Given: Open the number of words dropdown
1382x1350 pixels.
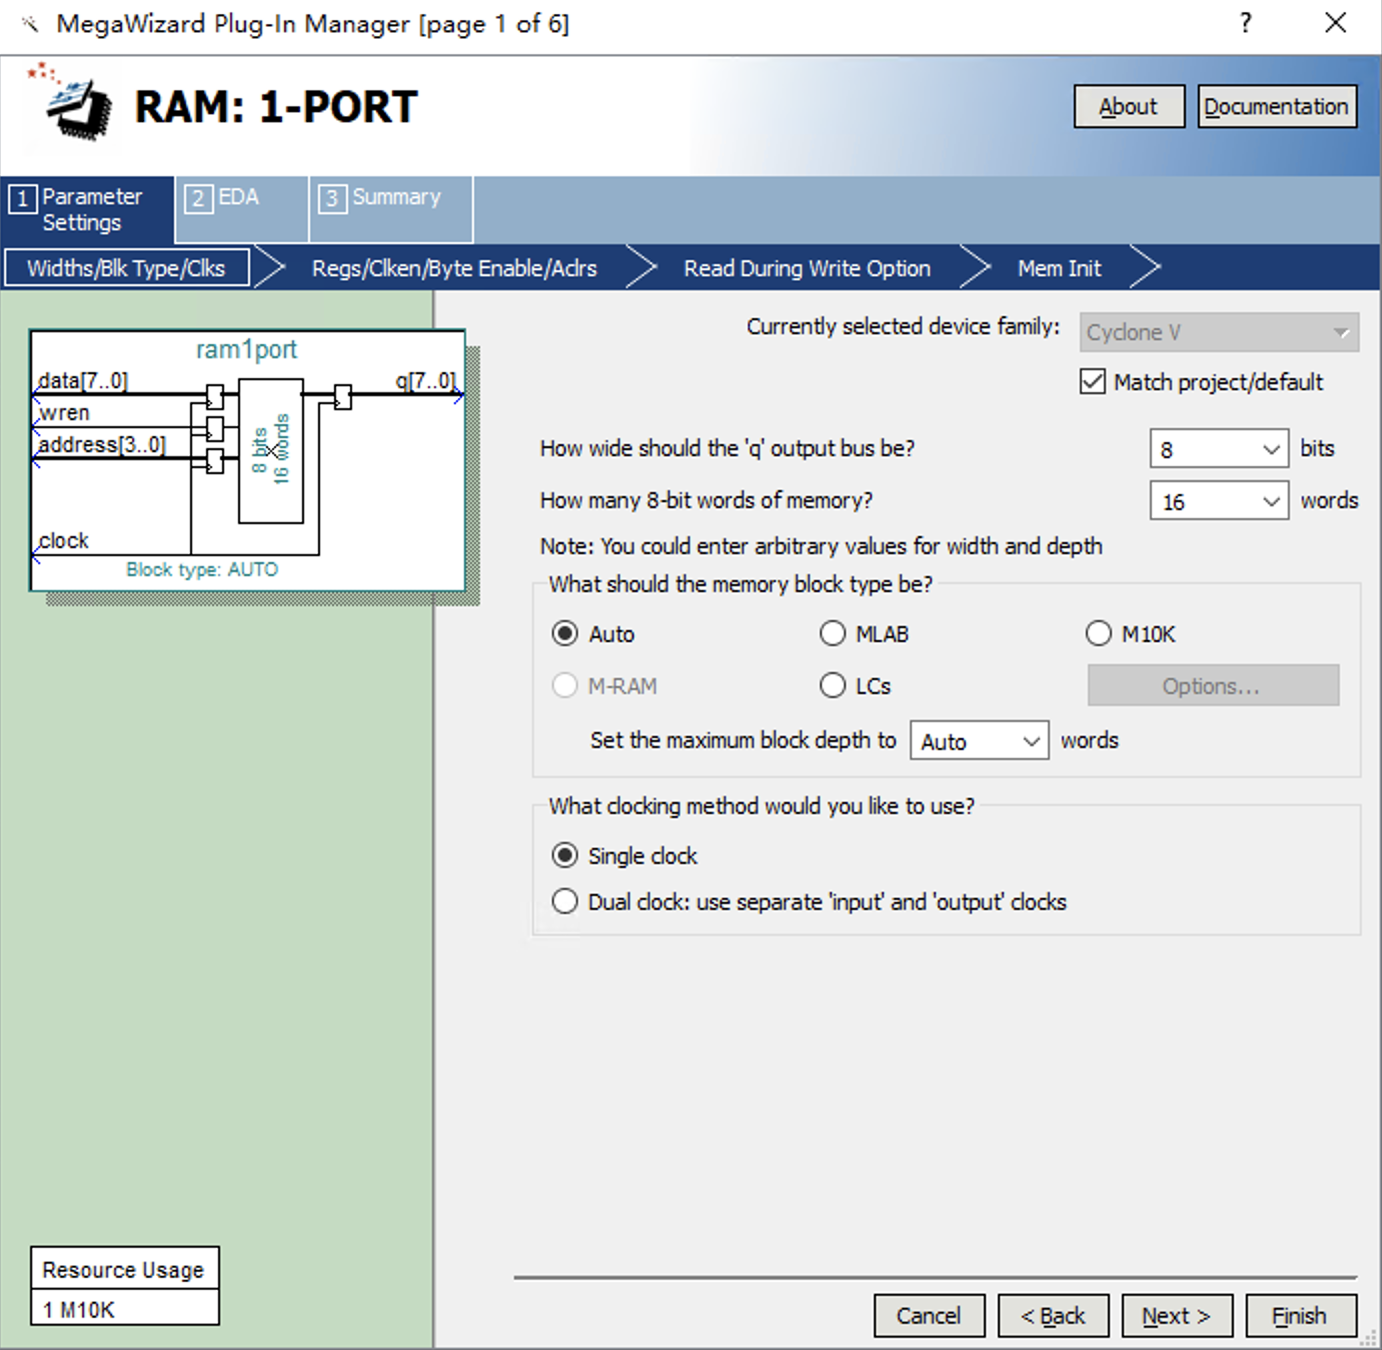Looking at the screenshot, I should tap(1218, 501).
